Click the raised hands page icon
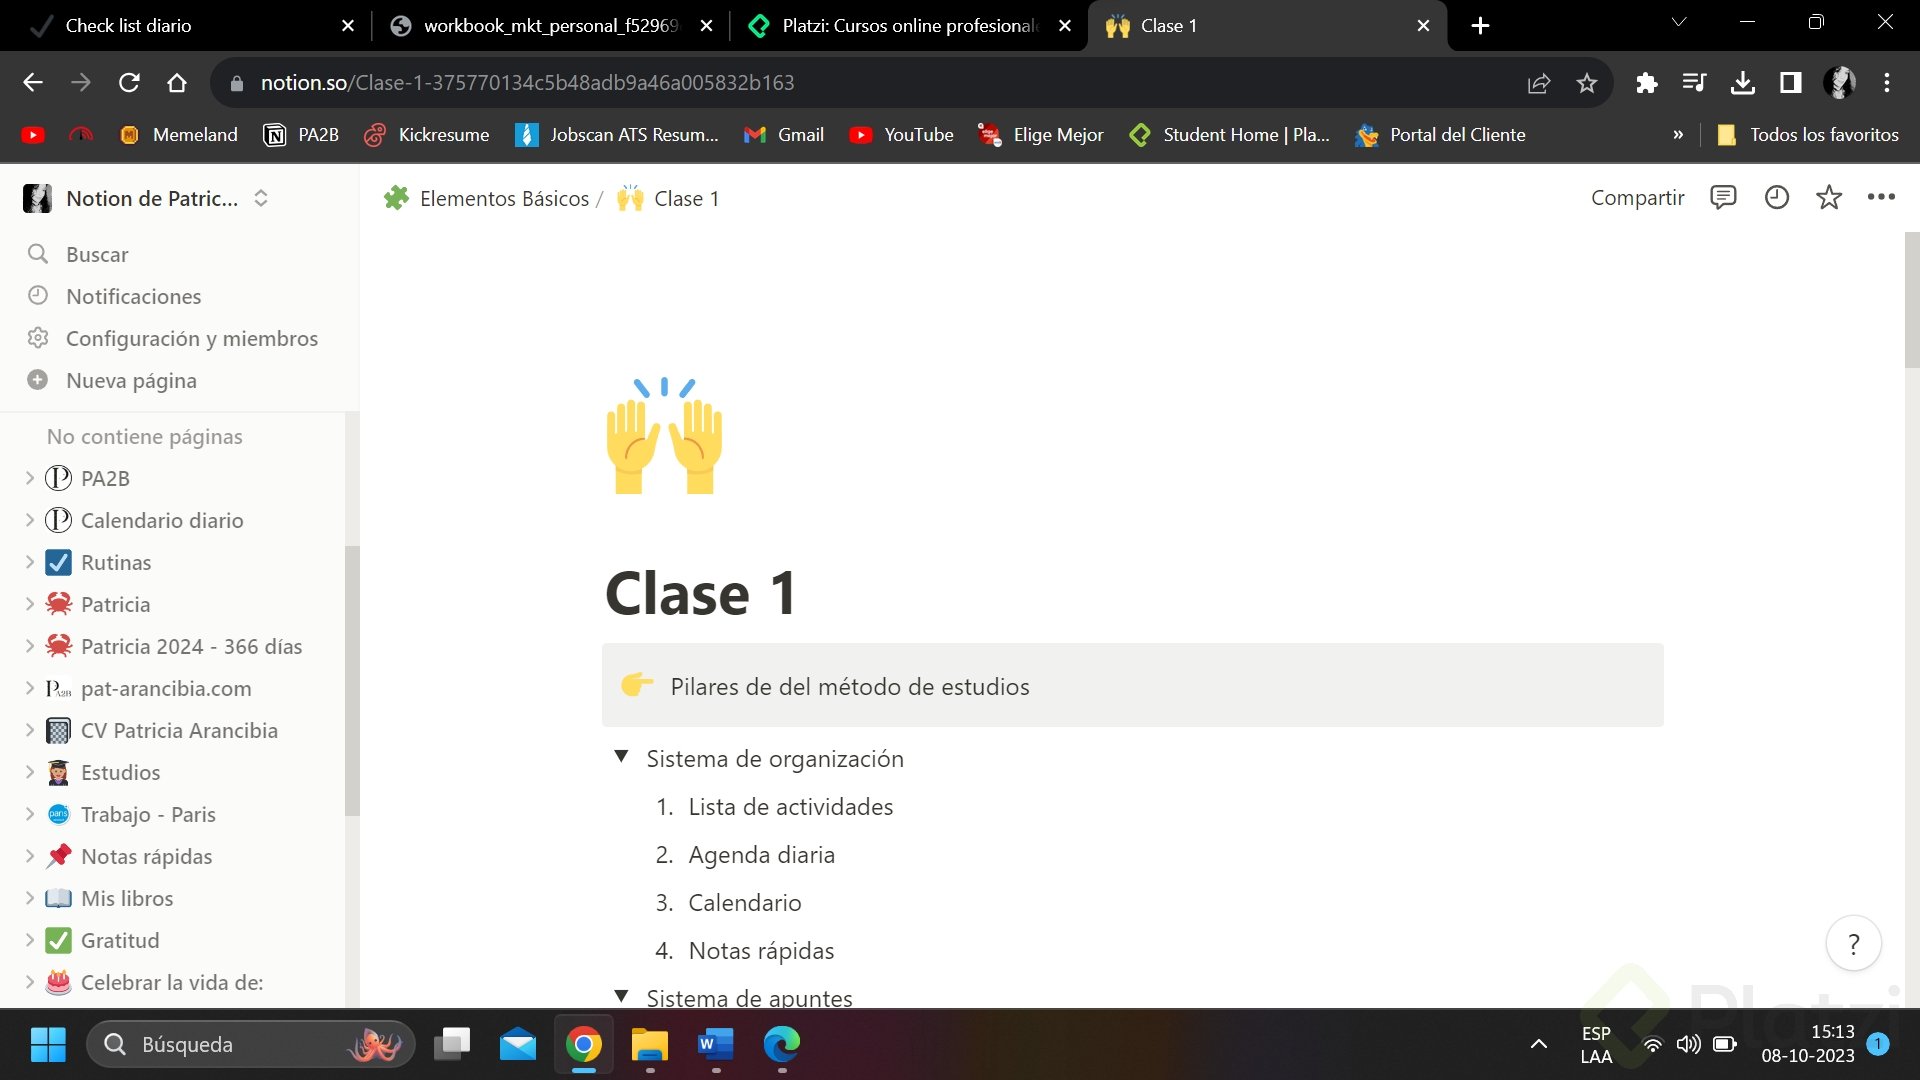The height and width of the screenshot is (1080, 1920). coord(664,437)
